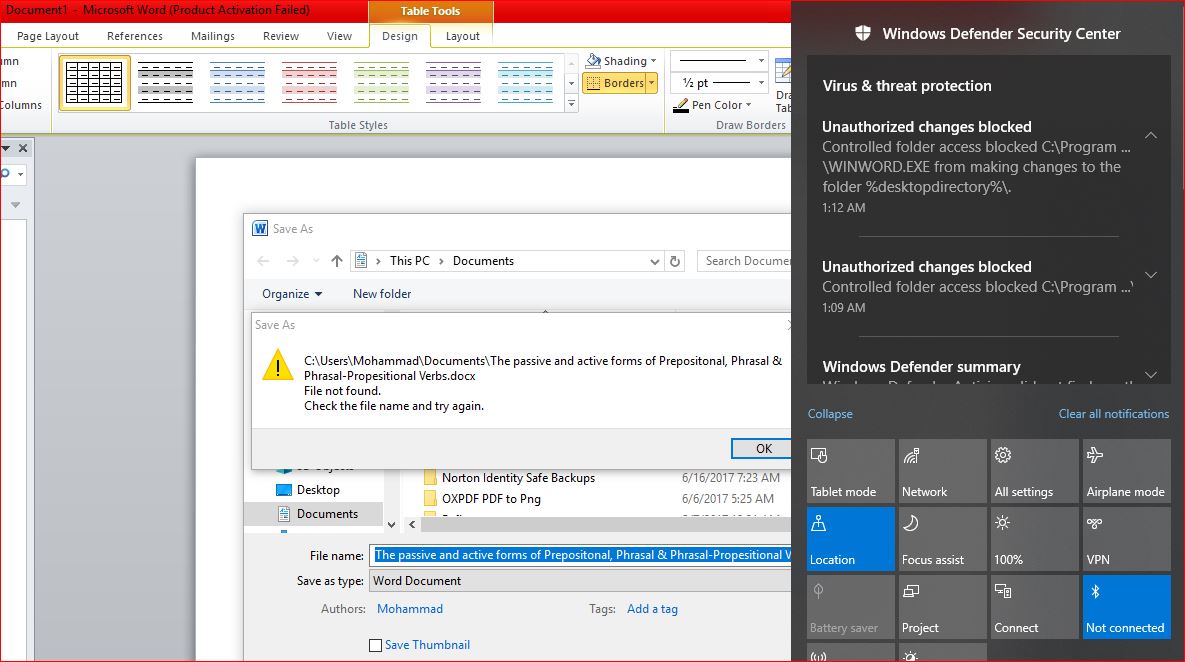Close the left navigation pane in Word

point(23,148)
